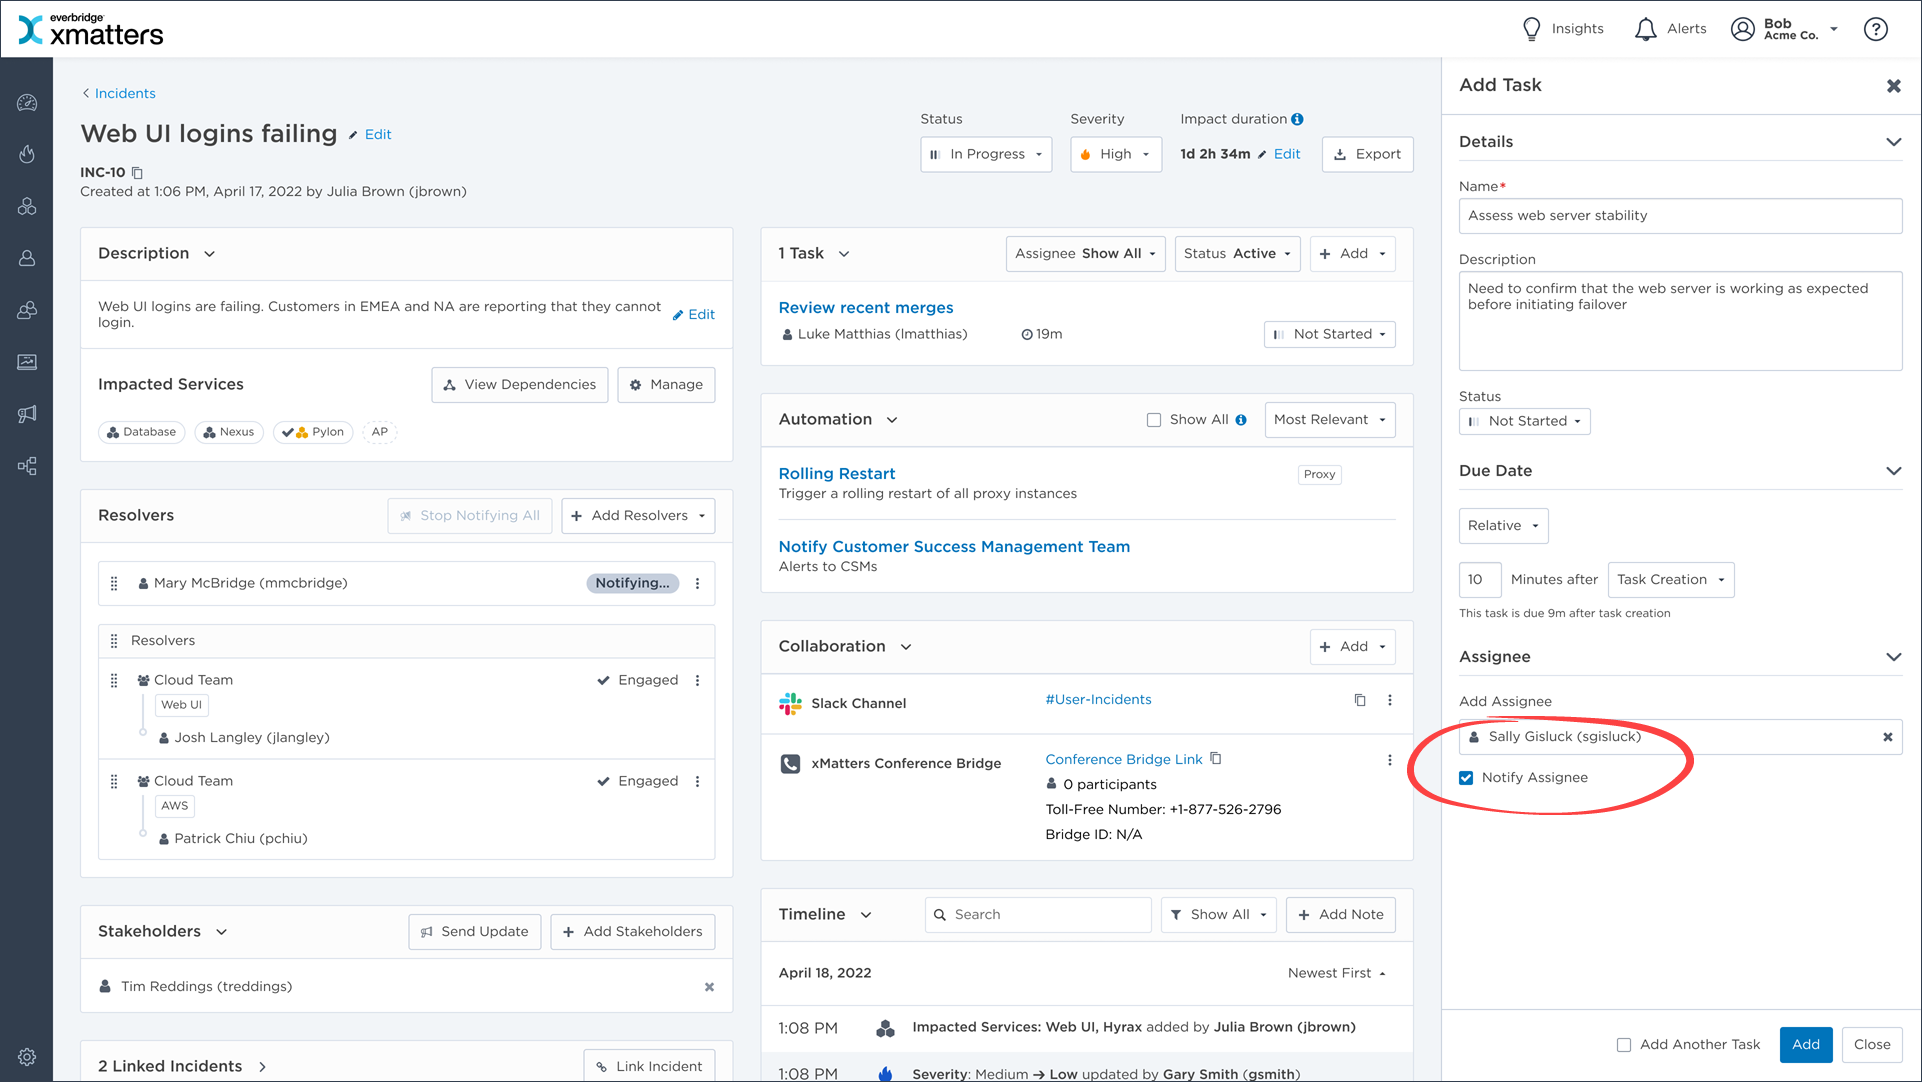Viewport: 1922px width, 1082px height.
Task: Open the Timeline Show All filter
Action: tap(1219, 915)
